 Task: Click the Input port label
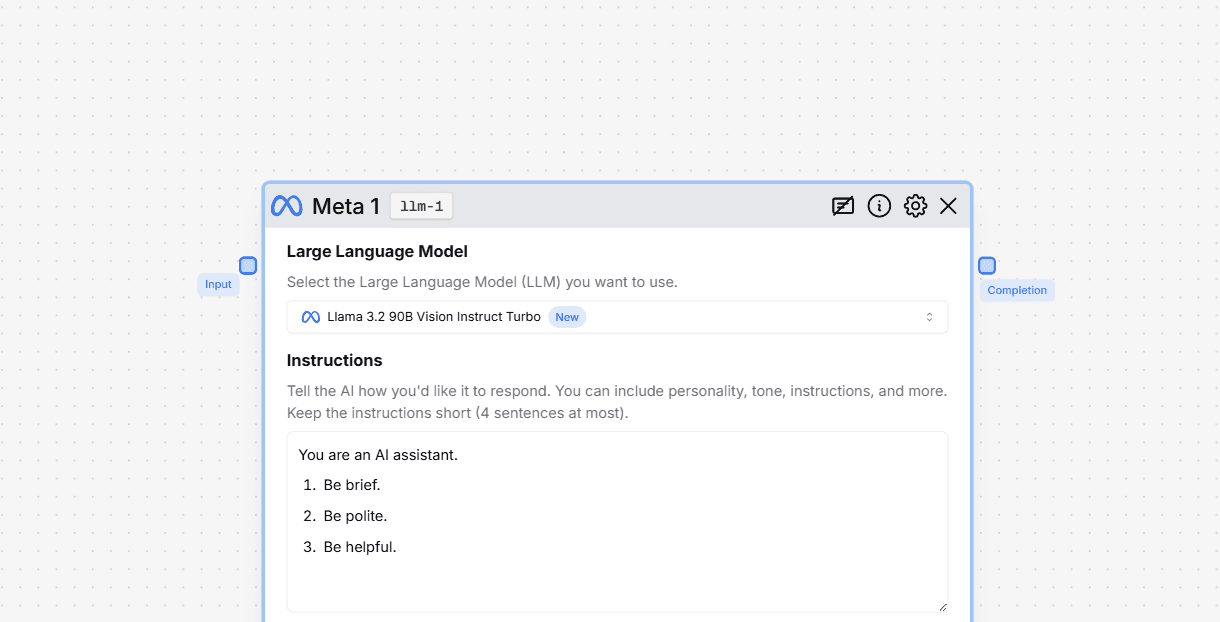pos(218,284)
